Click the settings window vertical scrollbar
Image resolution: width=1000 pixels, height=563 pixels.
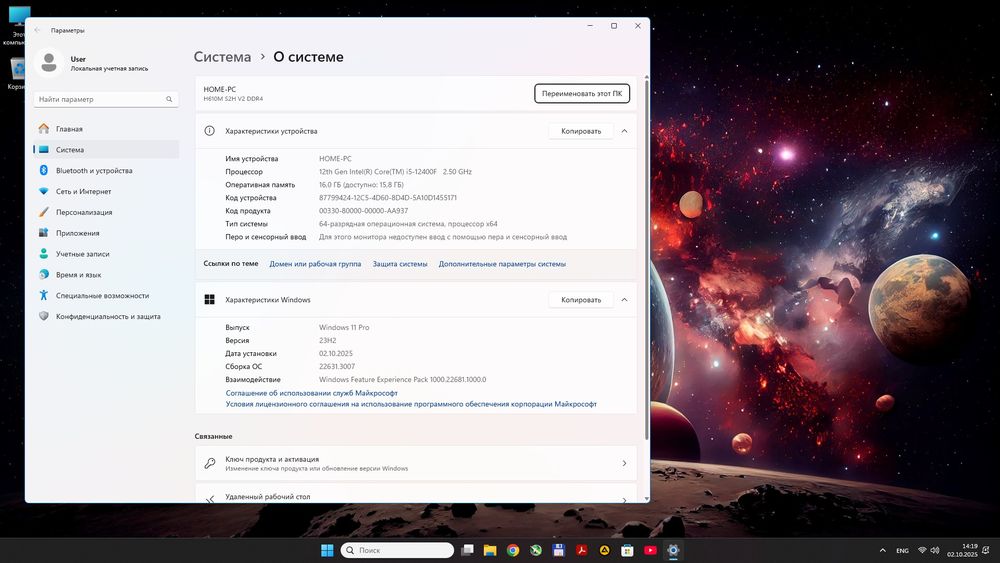pos(647,259)
